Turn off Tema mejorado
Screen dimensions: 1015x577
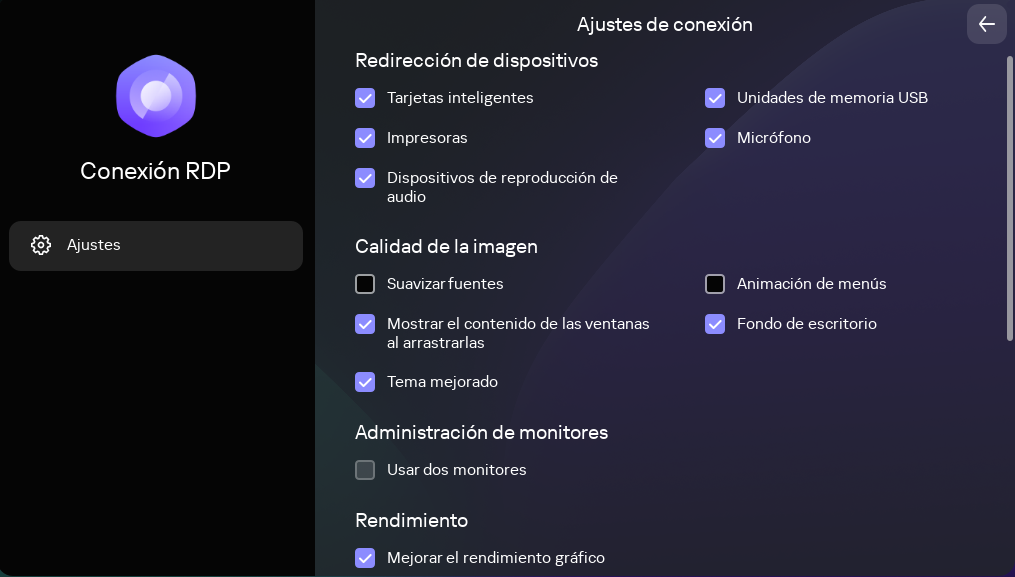tap(365, 382)
